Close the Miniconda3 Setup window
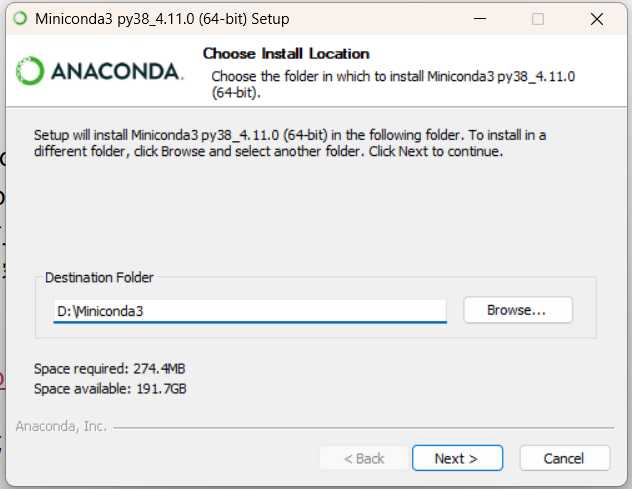632x489 pixels. click(597, 19)
